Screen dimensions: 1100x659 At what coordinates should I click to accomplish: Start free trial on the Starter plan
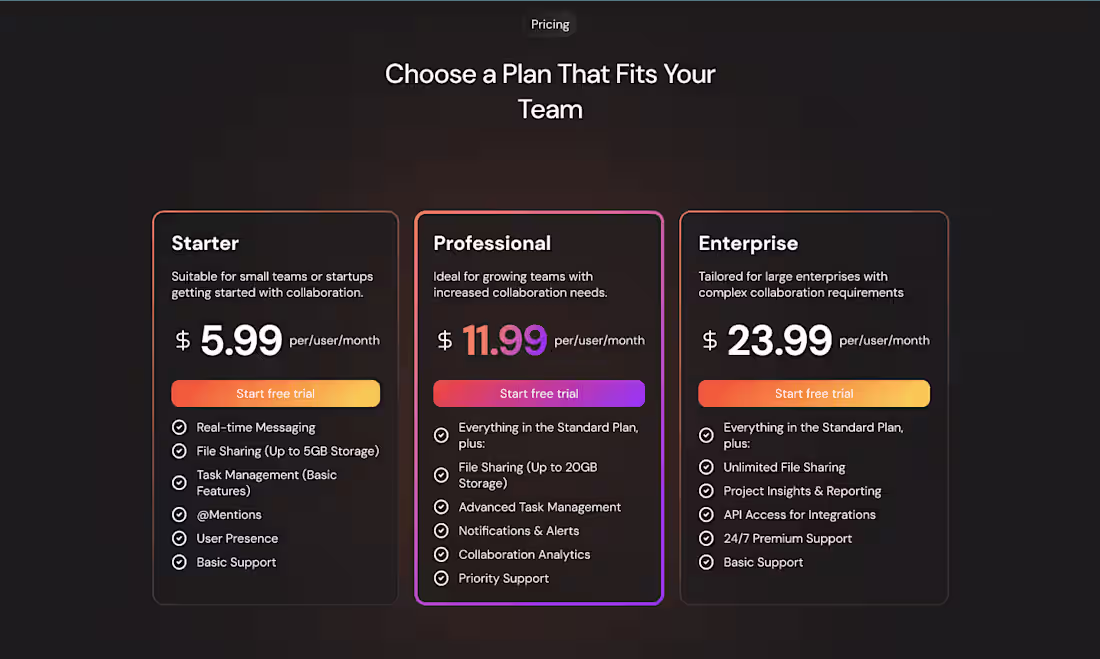(275, 393)
